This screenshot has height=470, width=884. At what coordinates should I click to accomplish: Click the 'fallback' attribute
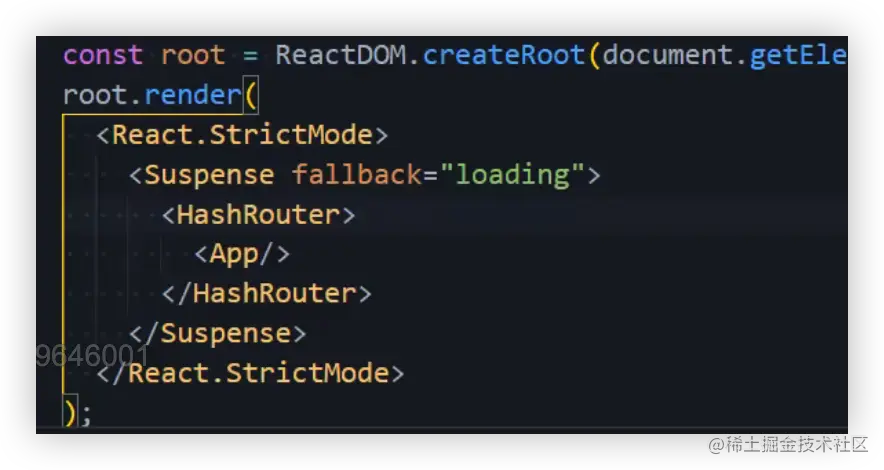356,175
